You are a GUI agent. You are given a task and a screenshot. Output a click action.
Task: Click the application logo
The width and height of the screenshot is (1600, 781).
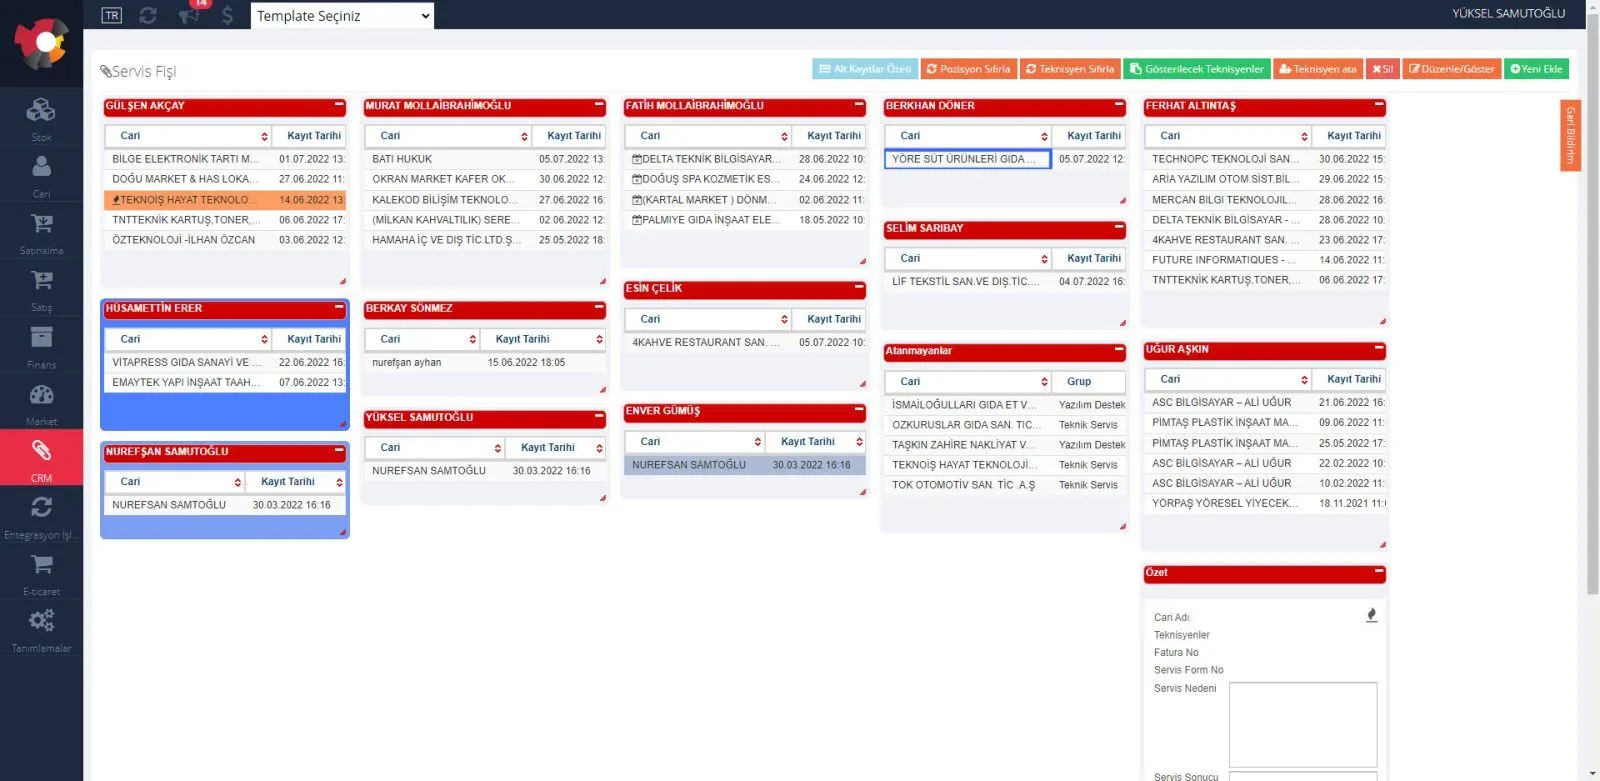tap(41, 43)
